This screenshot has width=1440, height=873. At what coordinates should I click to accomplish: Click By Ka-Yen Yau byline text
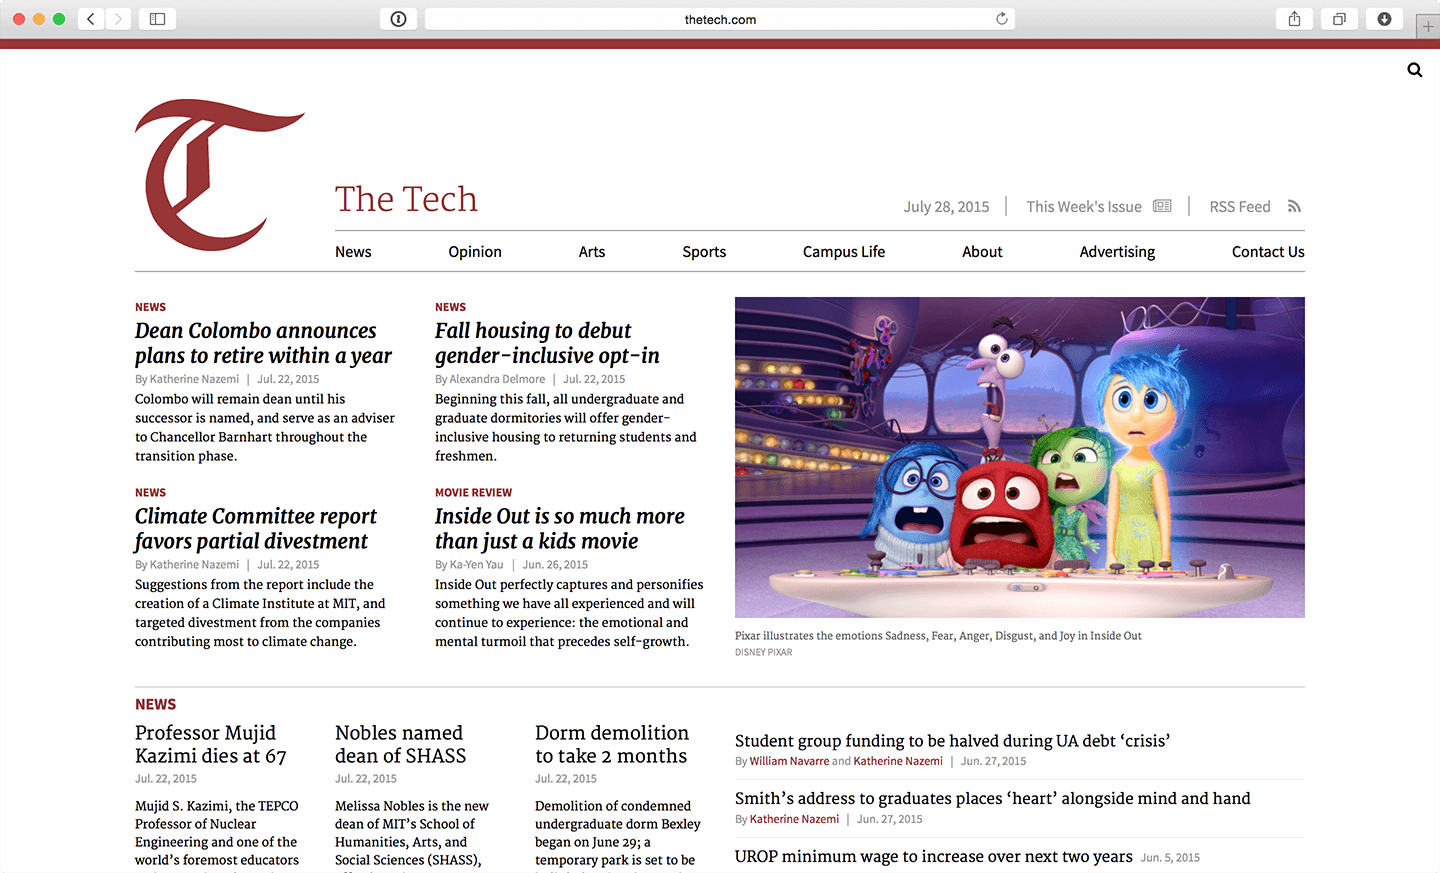[469, 565]
